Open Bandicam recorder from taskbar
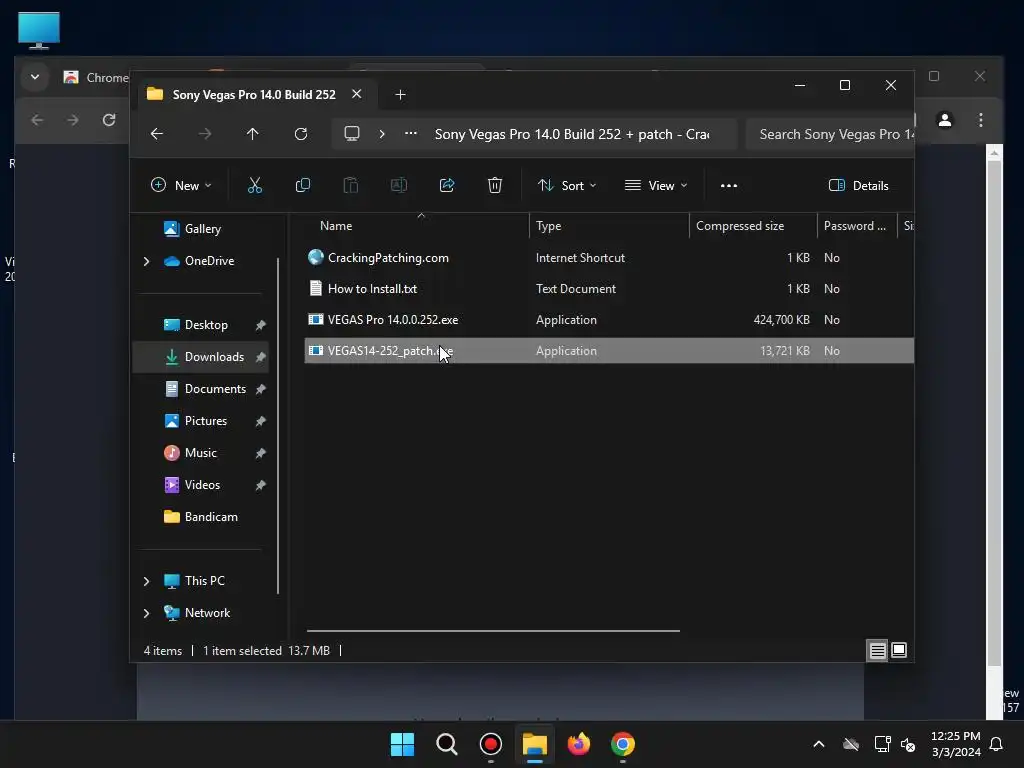 [x=490, y=744]
